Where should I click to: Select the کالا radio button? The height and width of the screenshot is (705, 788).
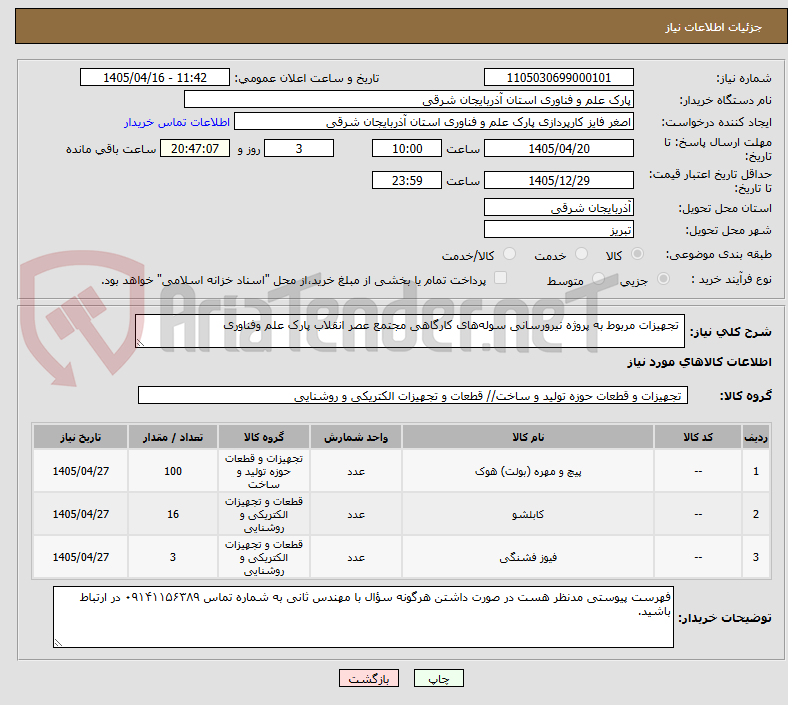637,254
